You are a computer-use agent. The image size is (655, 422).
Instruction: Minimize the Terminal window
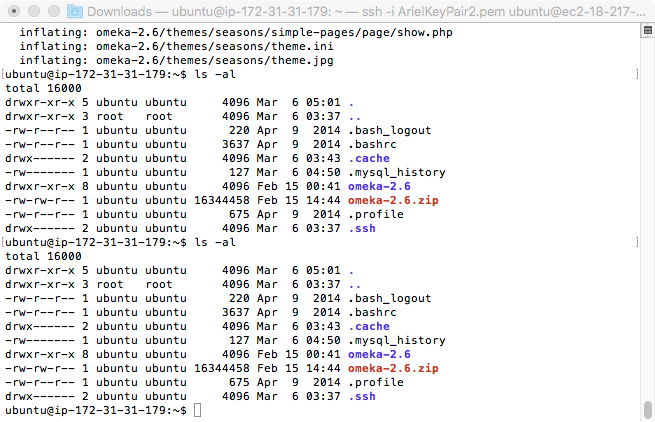click(x=34, y=11)
